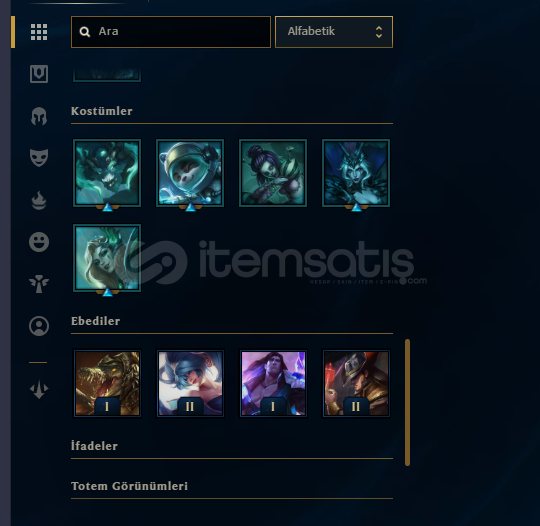Click the gold vertical scrollbar
The width and height of the screenshot is (540, 526).
tap(407, 402)
